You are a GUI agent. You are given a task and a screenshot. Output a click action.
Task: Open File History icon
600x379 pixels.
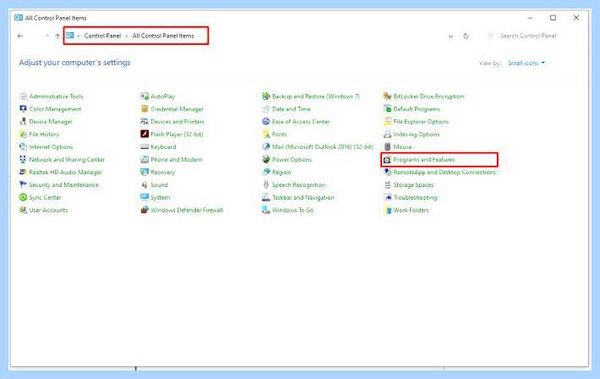pos(23,134)
